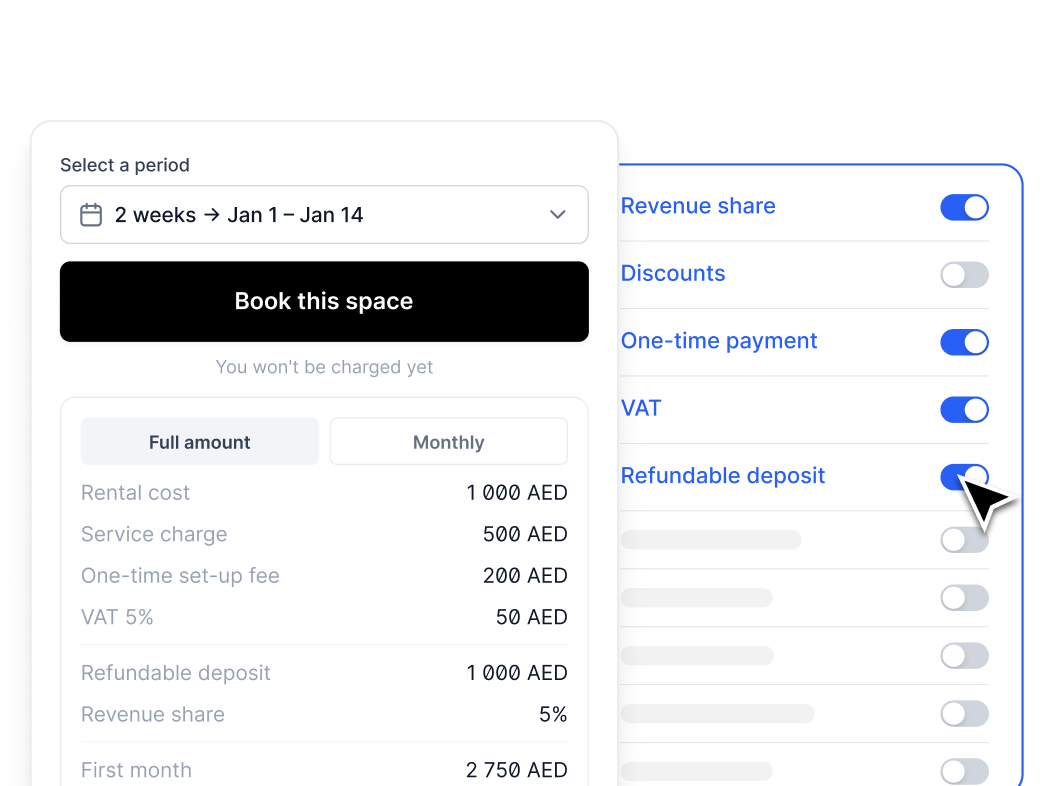Select the One-time payment label
This screenshot has width=1059, height=786.
(x=719, y=341)
